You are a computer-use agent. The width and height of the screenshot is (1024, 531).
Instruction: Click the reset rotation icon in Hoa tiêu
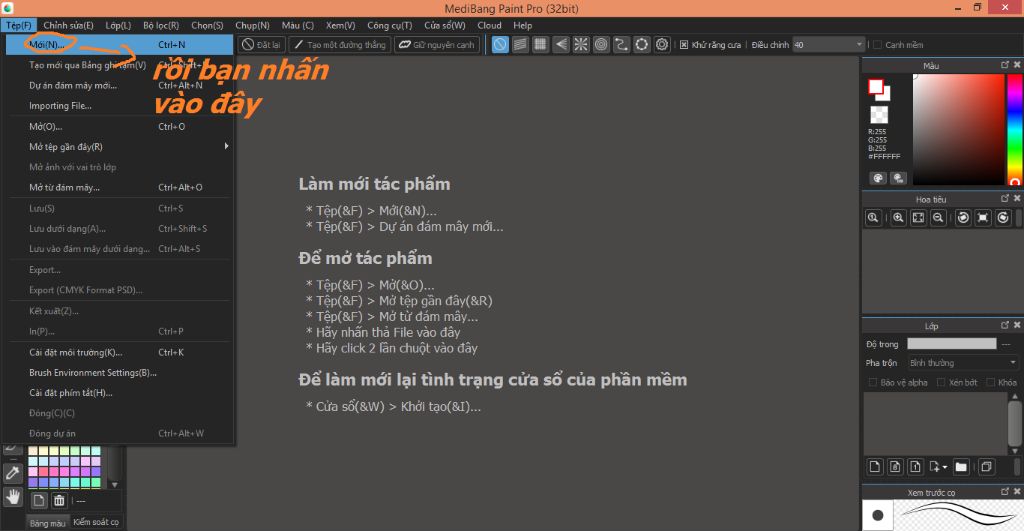983,217
